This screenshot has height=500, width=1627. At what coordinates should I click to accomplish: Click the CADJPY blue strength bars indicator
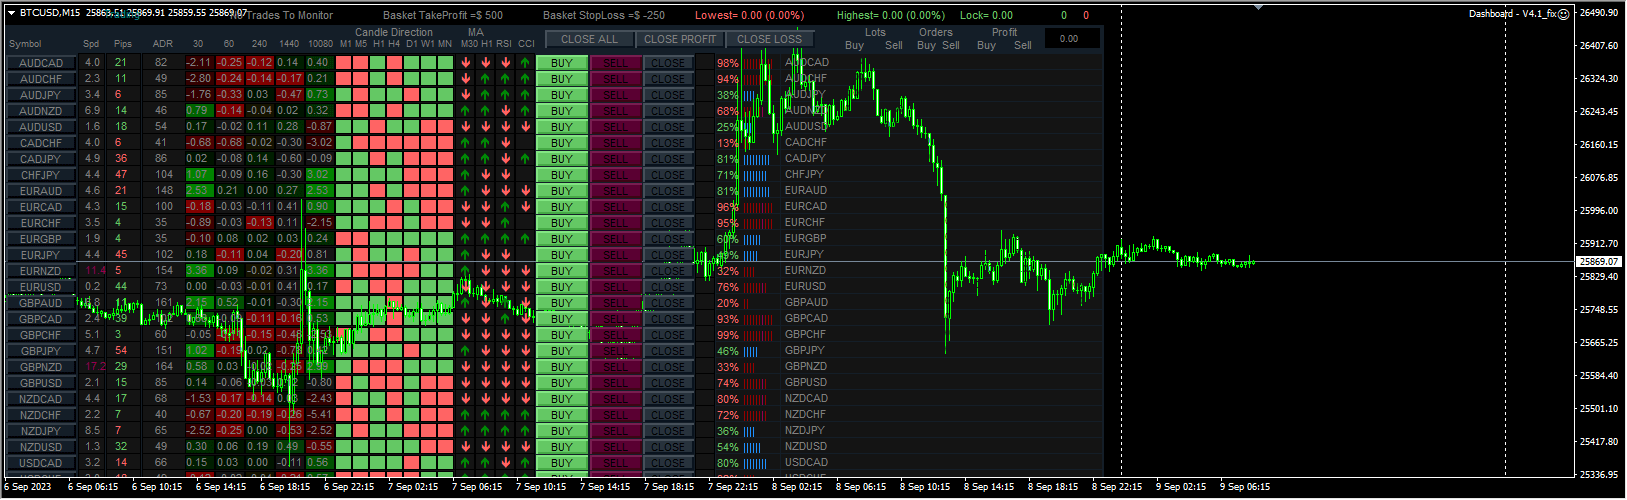tap(756, 159)
